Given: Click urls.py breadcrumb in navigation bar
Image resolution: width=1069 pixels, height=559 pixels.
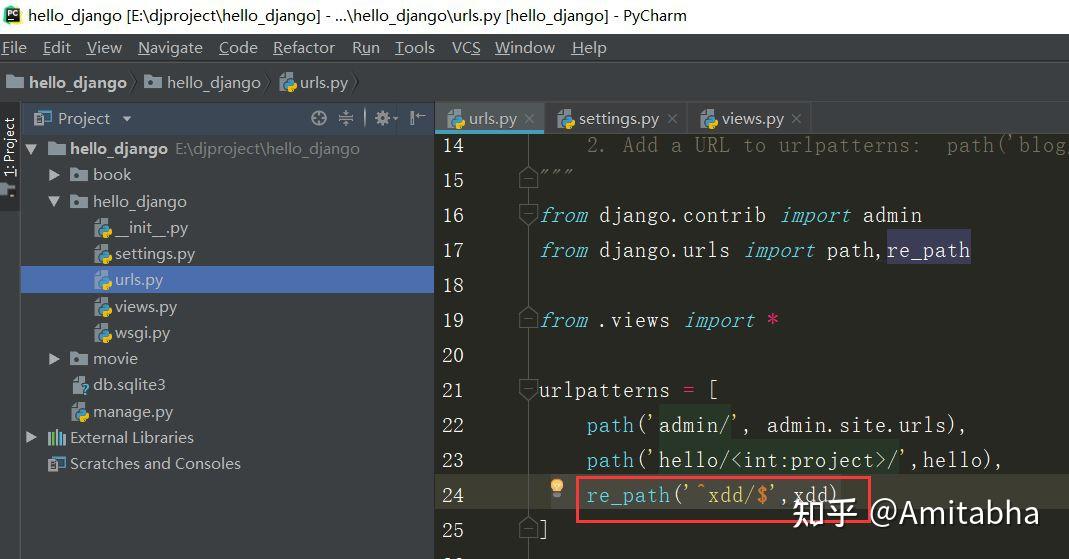Looking at the screenshot, I should (314, 82).
